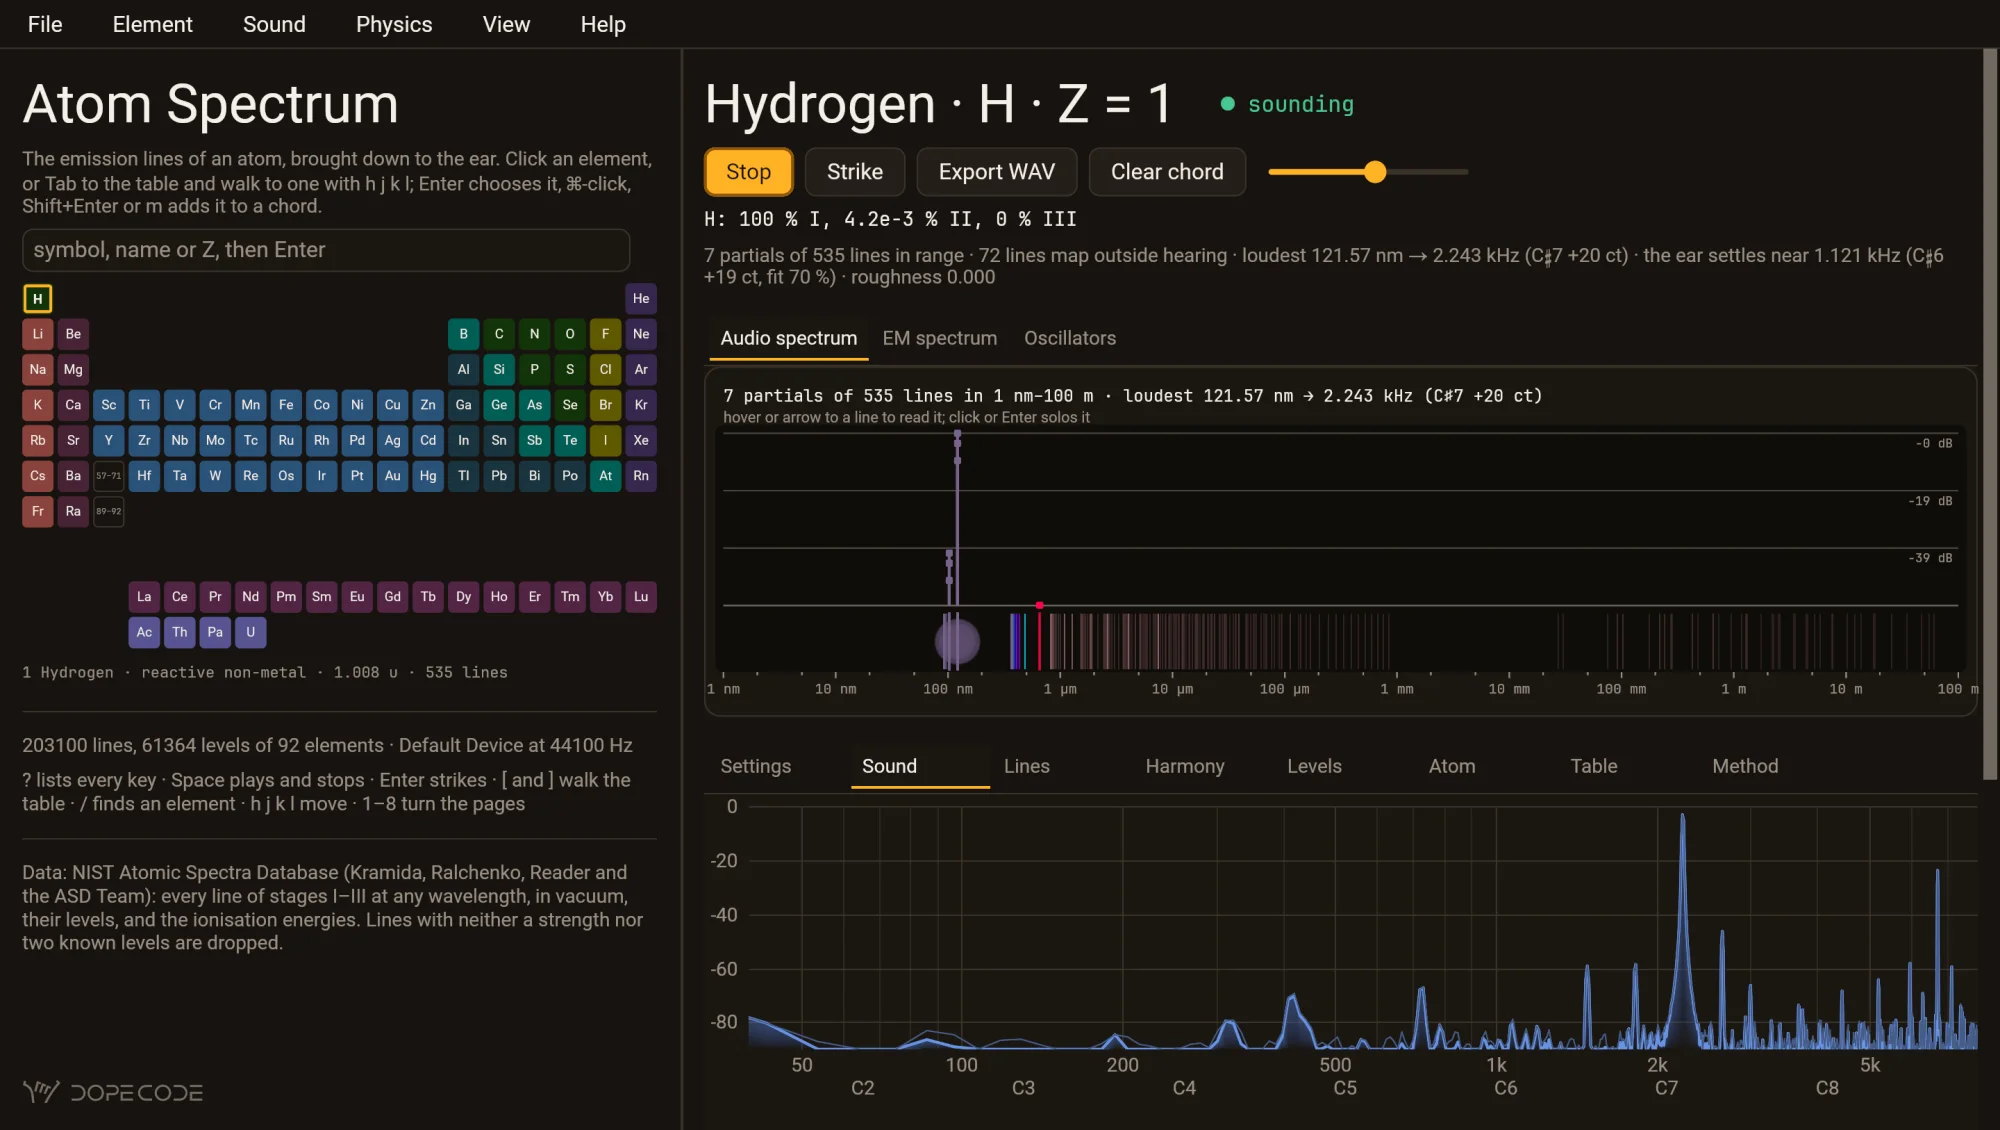Click the Hg mercury element cell

pos(428,476)
